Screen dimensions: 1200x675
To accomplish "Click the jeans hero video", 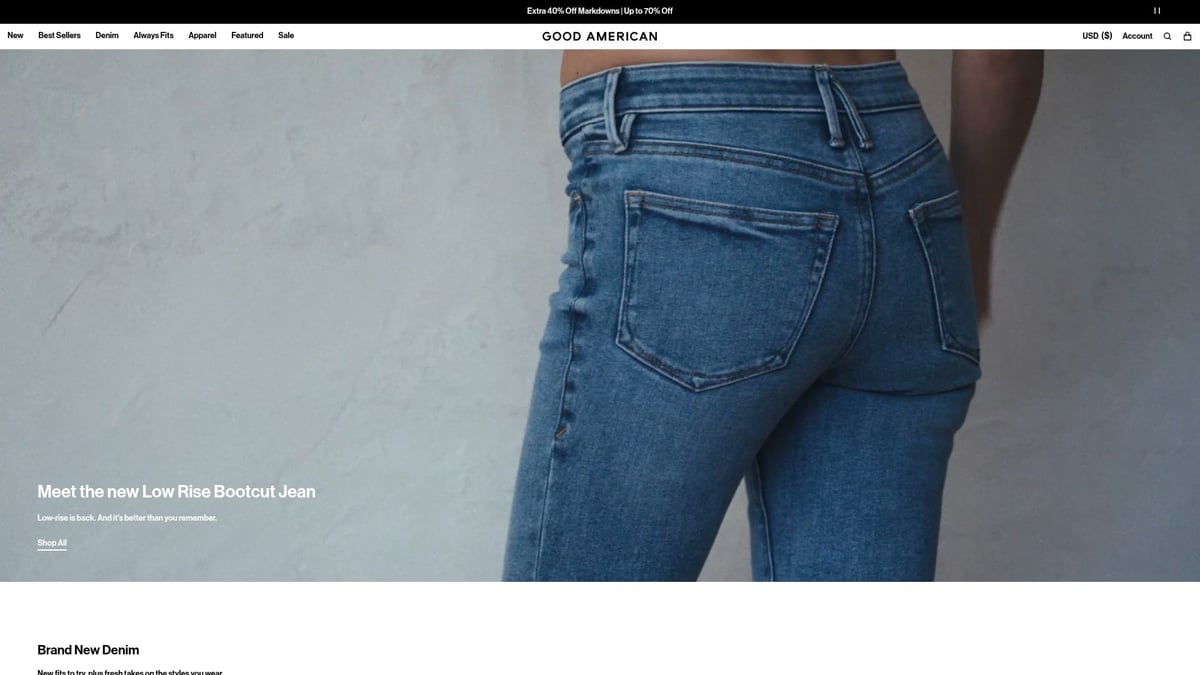I will click(x=600, y=315).
